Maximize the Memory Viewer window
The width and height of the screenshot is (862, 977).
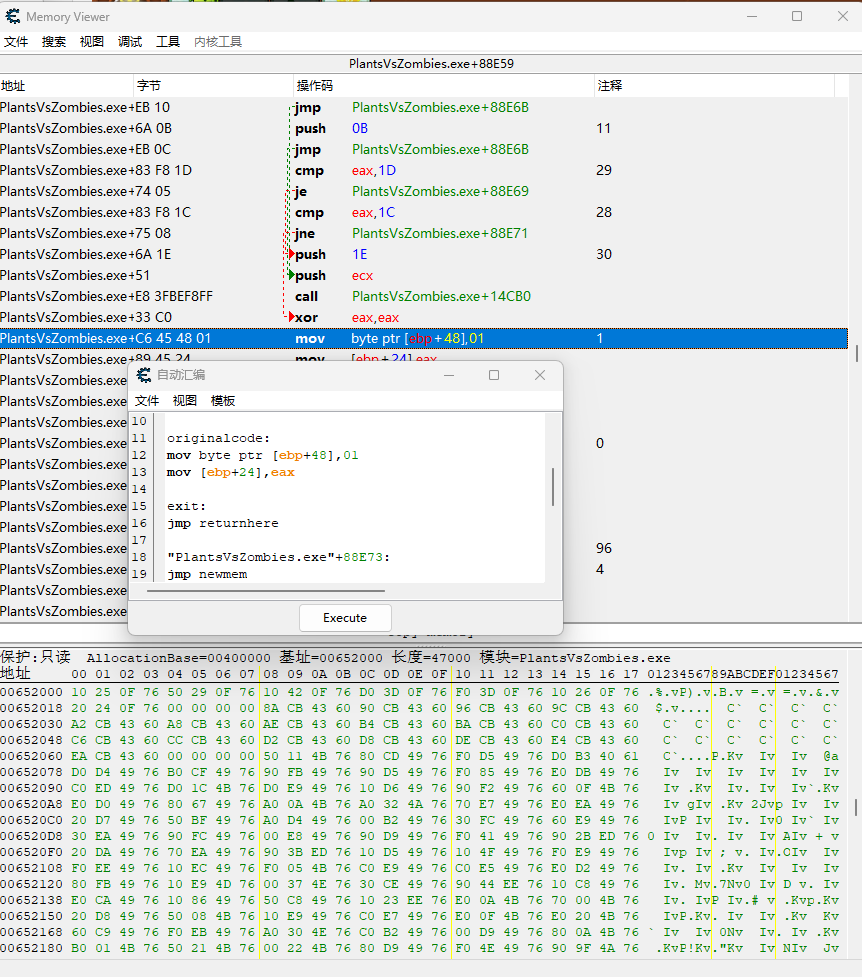pyautogui.click(x=797, y=16)
